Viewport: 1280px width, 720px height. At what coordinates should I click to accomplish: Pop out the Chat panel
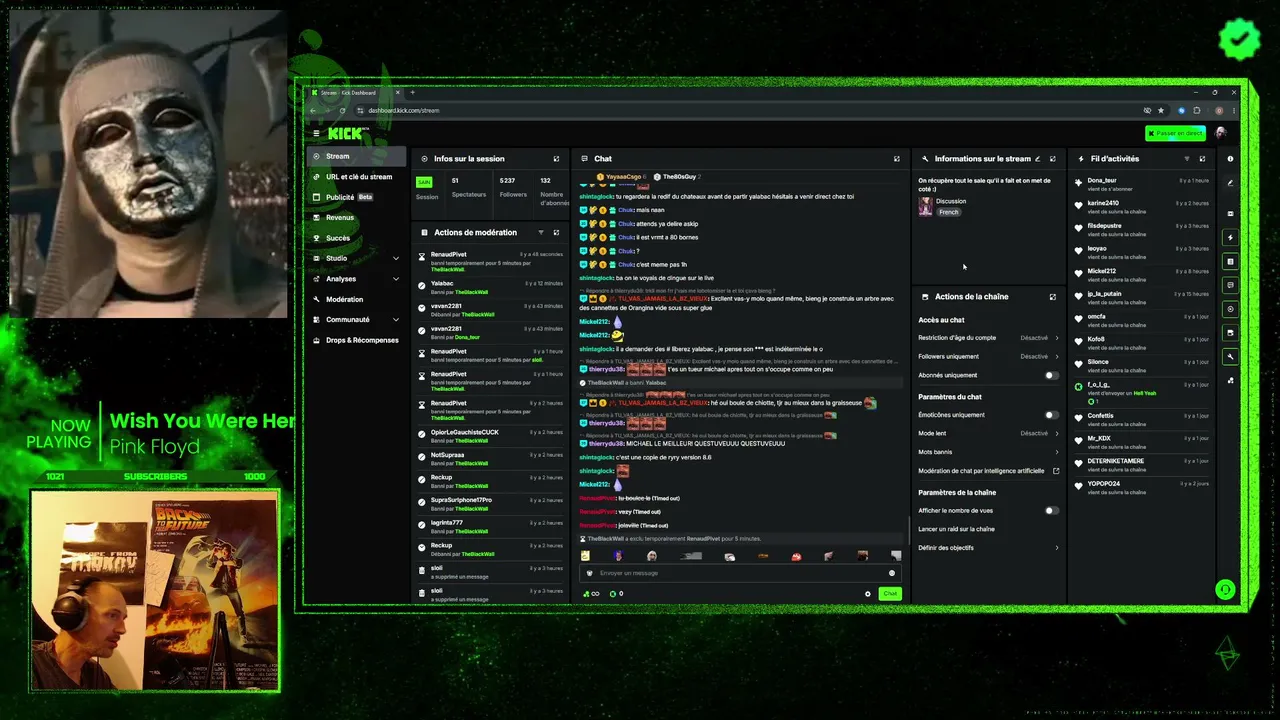(896, 158)
